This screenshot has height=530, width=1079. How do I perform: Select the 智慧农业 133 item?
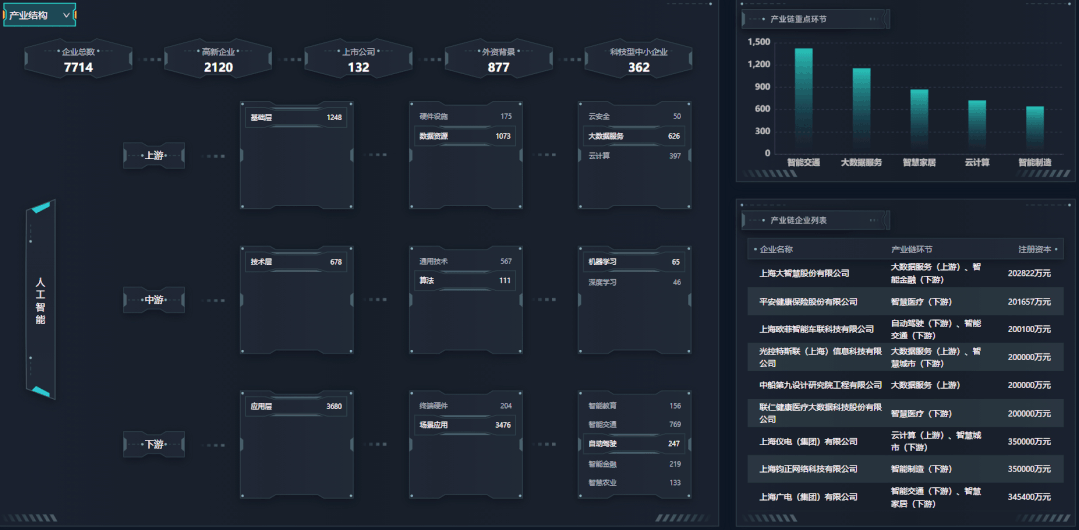tap(634, 483)
